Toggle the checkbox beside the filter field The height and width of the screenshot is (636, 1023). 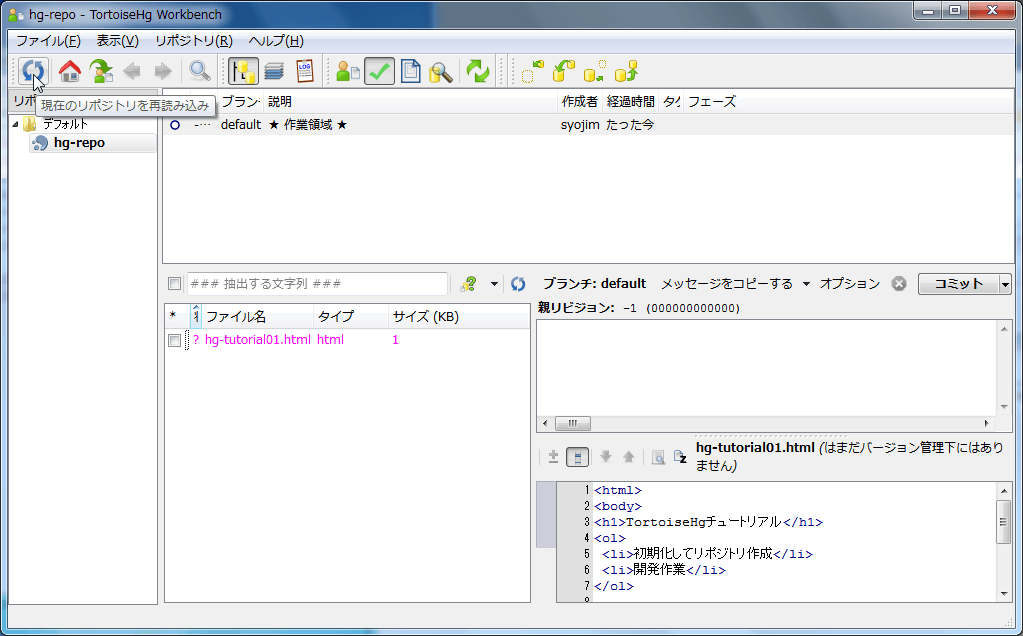coord(174,283)
